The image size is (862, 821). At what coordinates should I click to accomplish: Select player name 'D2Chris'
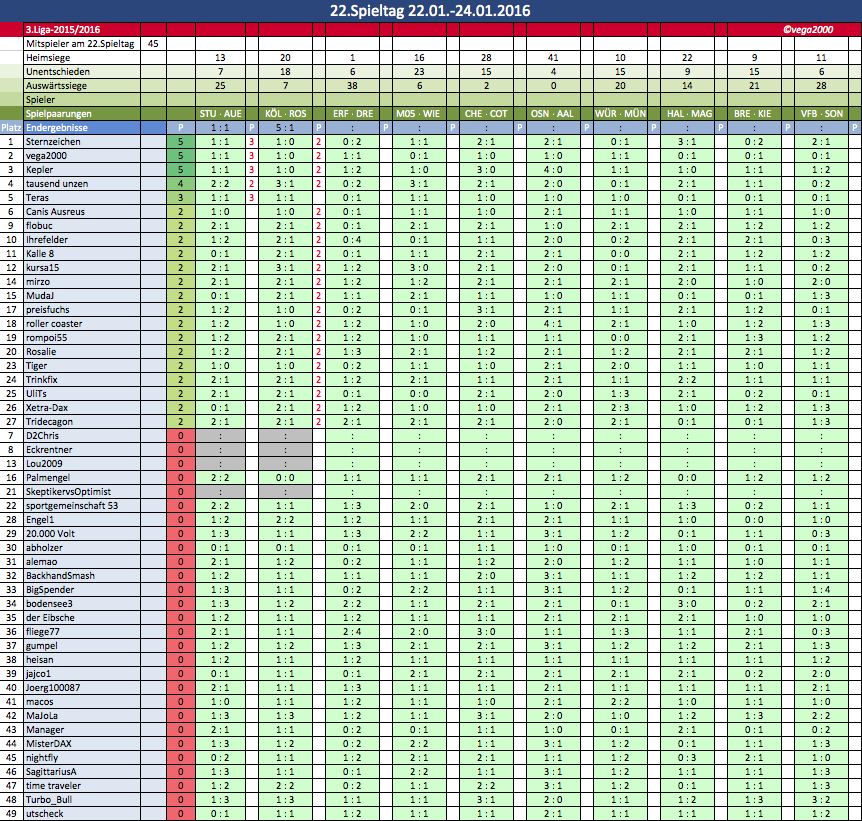(42, 436)
